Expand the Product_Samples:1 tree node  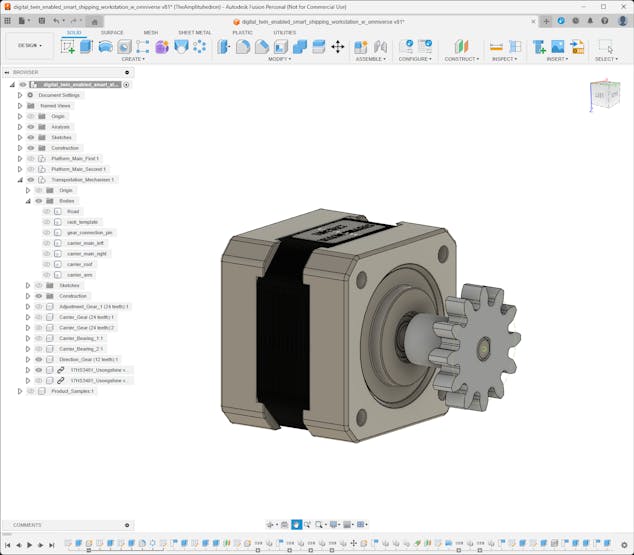[x=19, y=391]
